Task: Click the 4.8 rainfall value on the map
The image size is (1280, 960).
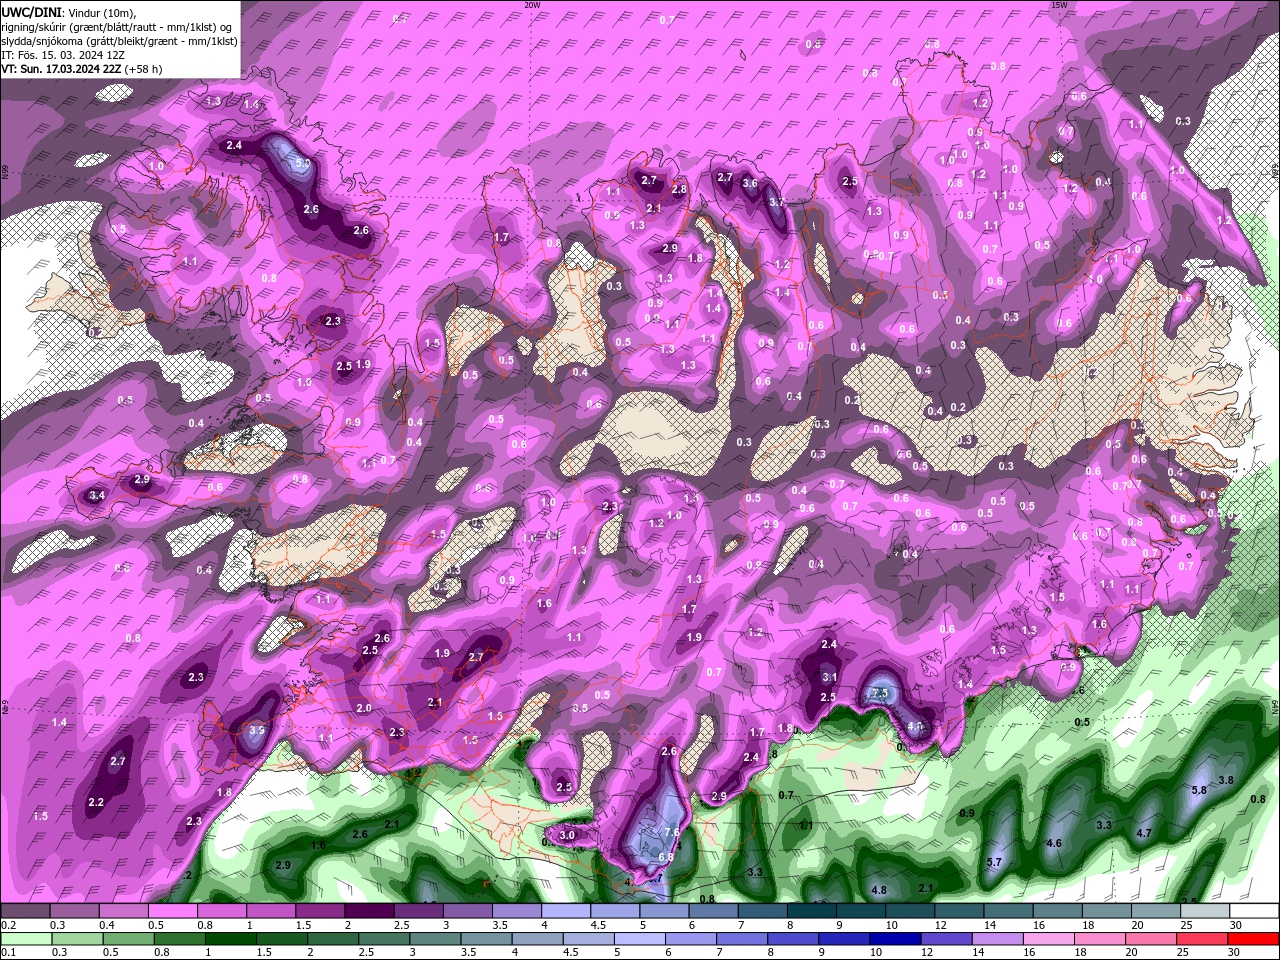Action: [879, 890]
